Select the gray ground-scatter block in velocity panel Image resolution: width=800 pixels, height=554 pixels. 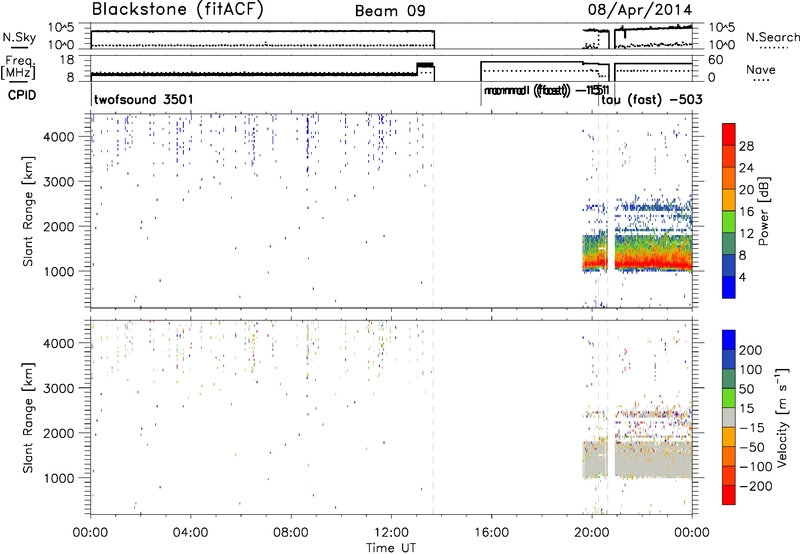(654, 460)
